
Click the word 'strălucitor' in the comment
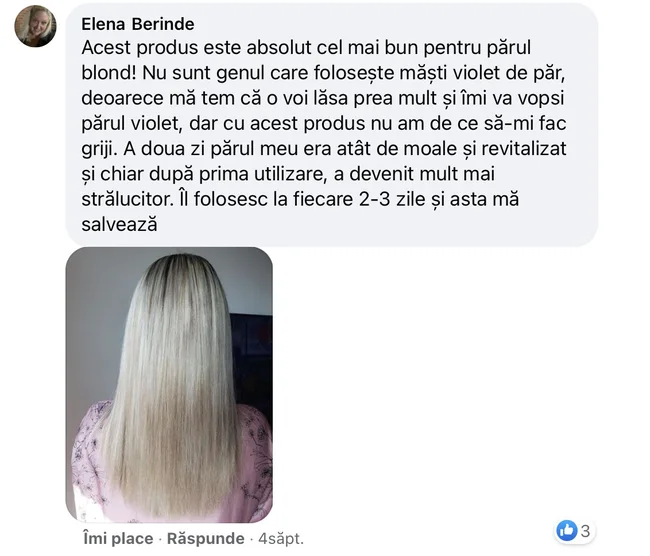pos(126,199)
